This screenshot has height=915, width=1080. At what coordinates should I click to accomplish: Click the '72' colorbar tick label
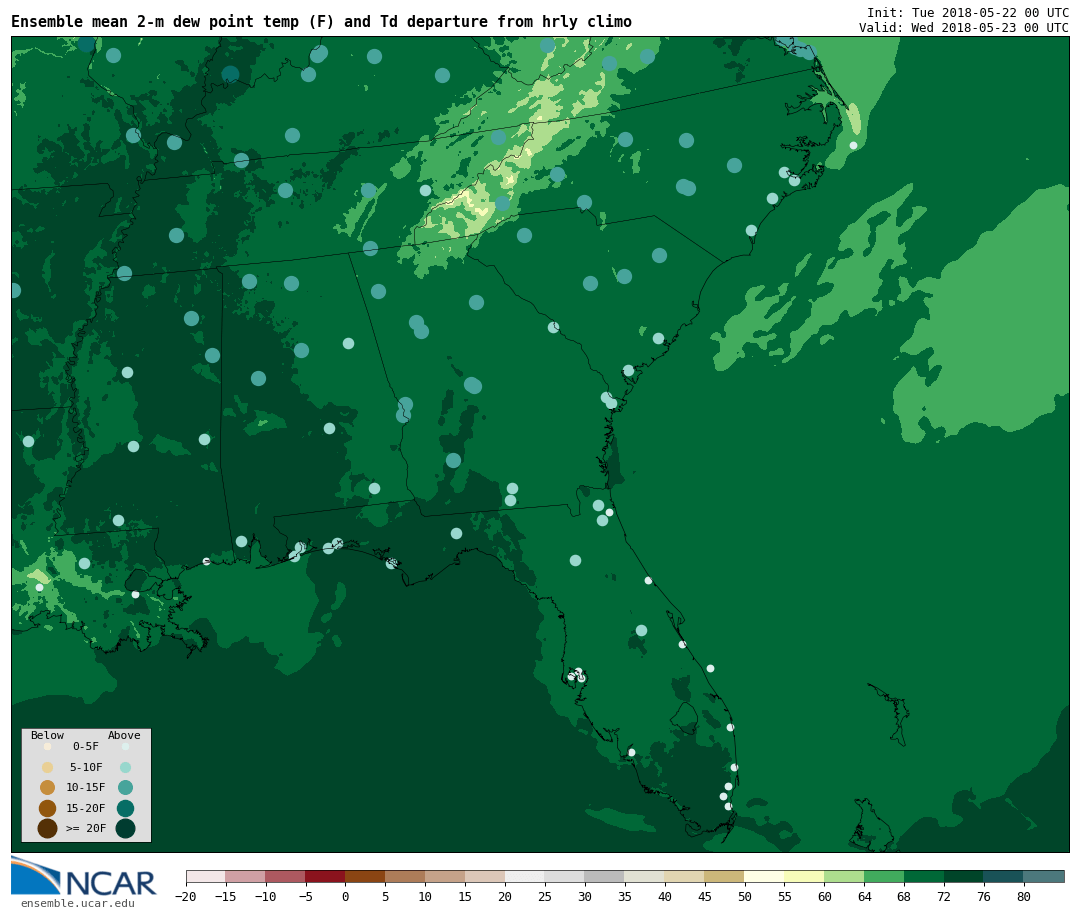coord(944,896)
